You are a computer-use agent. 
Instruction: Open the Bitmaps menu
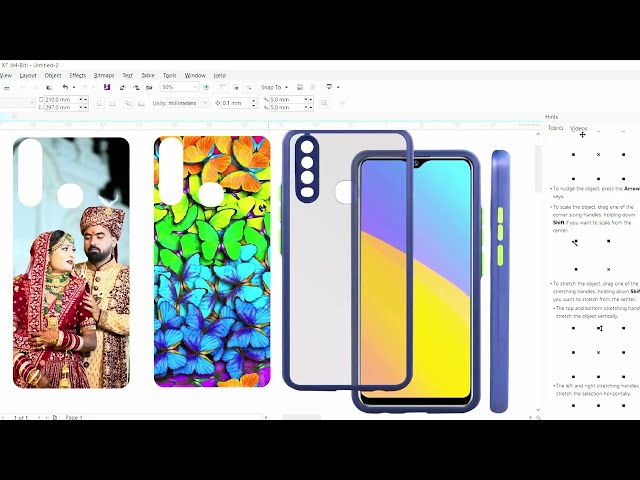[x=104, y=76]
